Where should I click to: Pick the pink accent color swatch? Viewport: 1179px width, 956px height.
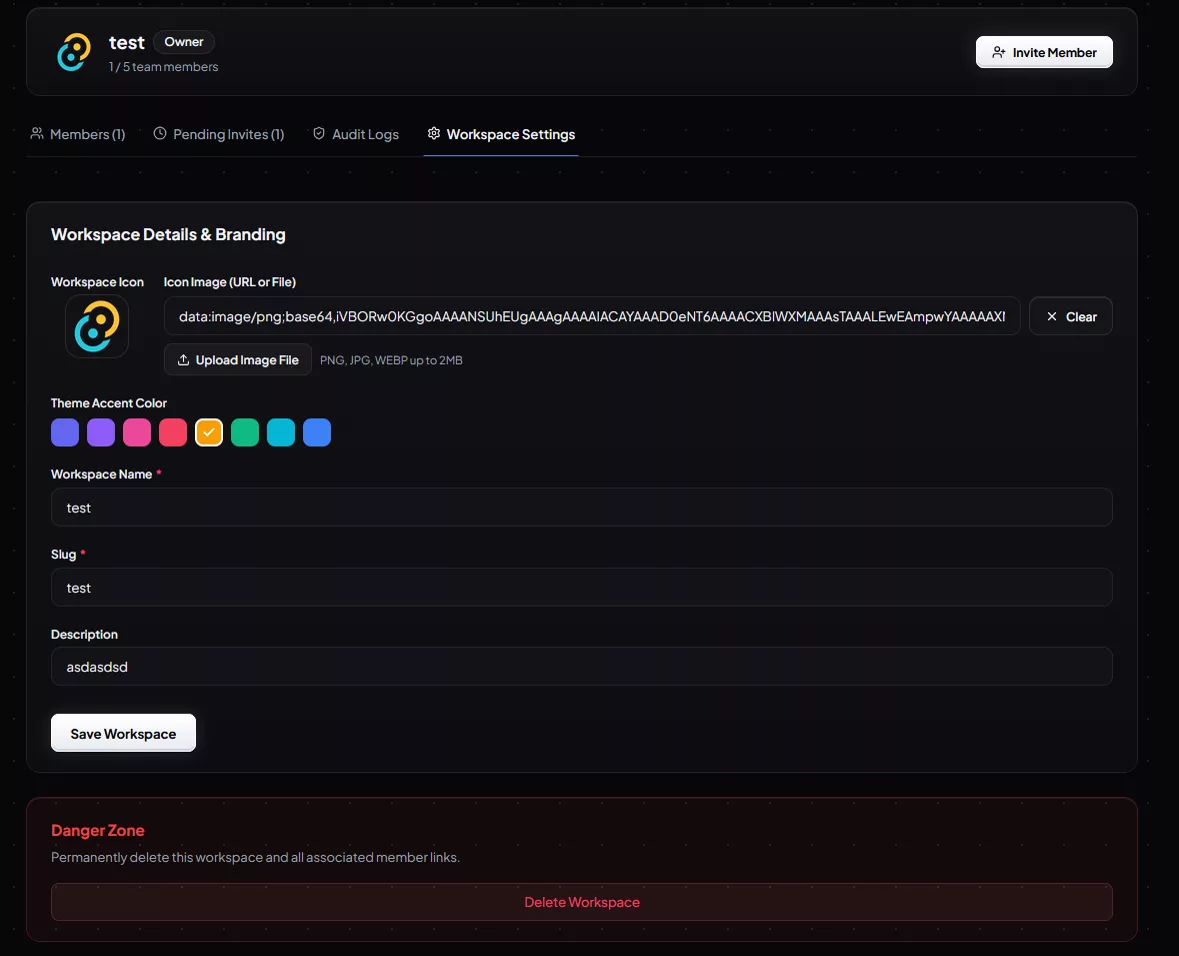137,432
